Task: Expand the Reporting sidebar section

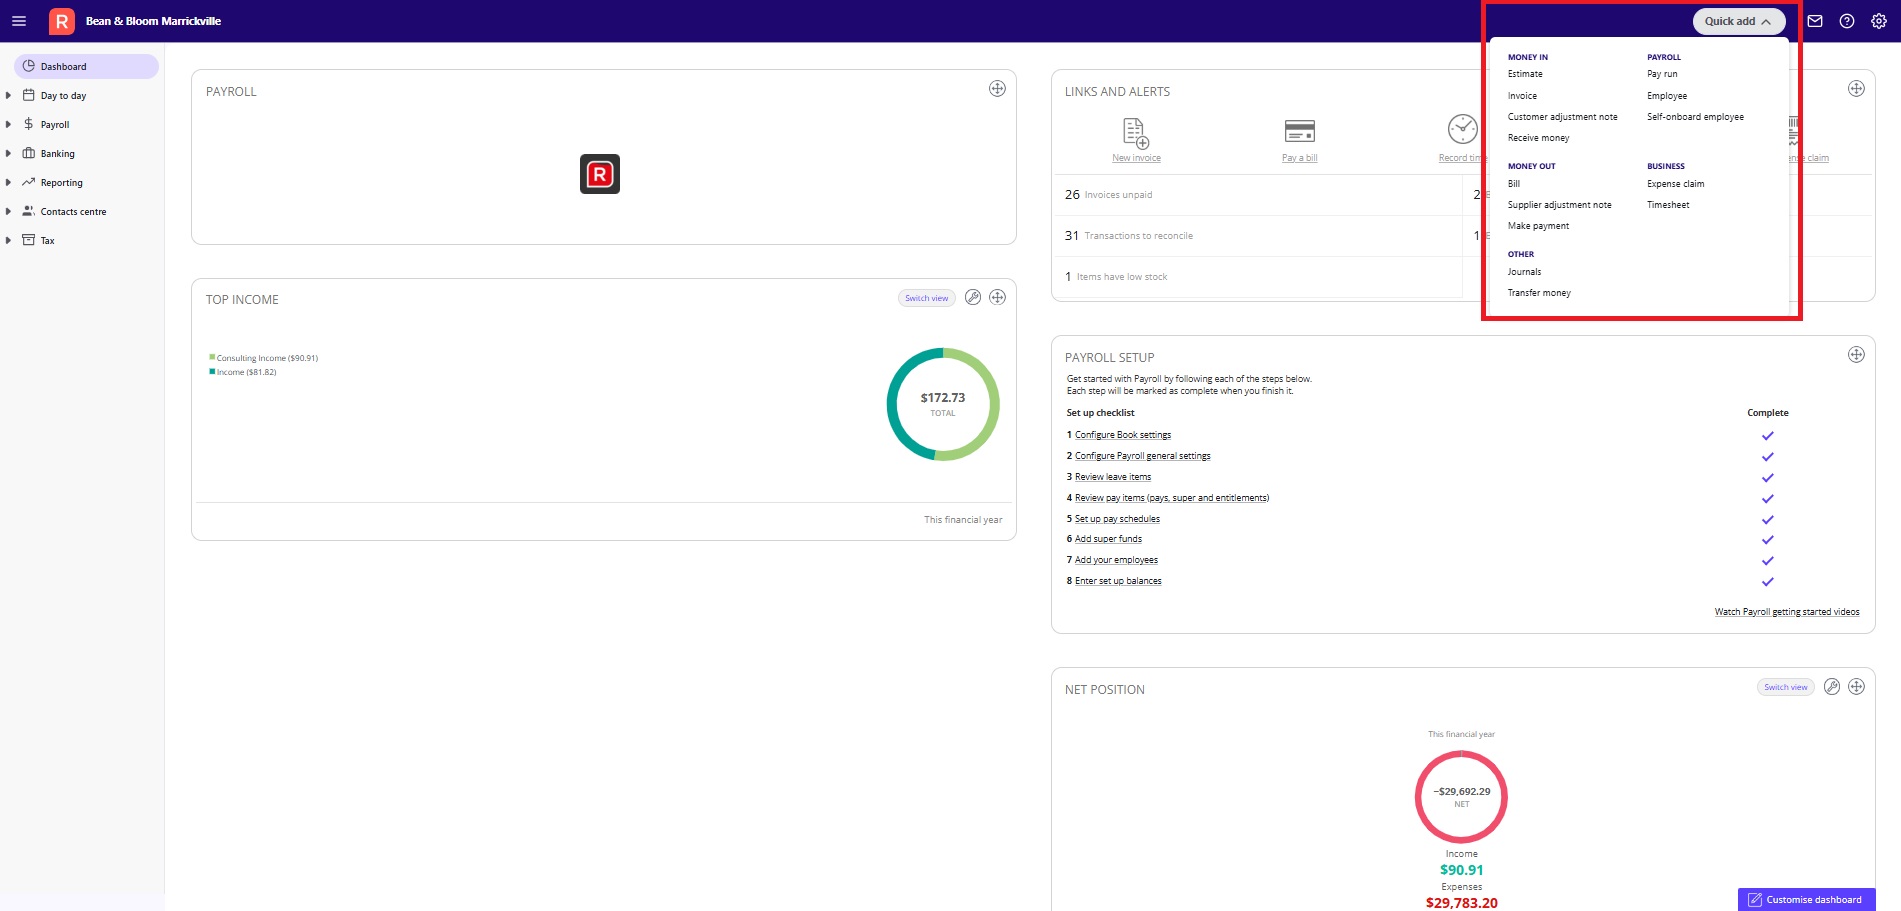Action: click(x=8, y=183)
